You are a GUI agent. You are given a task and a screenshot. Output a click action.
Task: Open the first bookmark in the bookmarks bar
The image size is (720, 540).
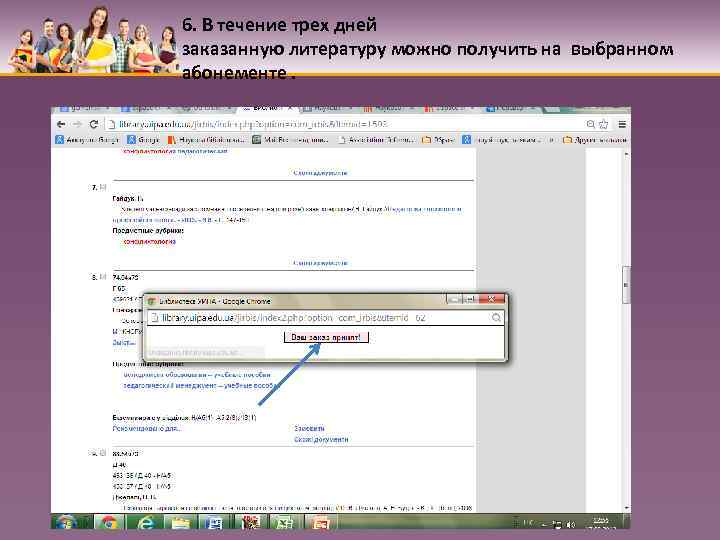point(87,140)
